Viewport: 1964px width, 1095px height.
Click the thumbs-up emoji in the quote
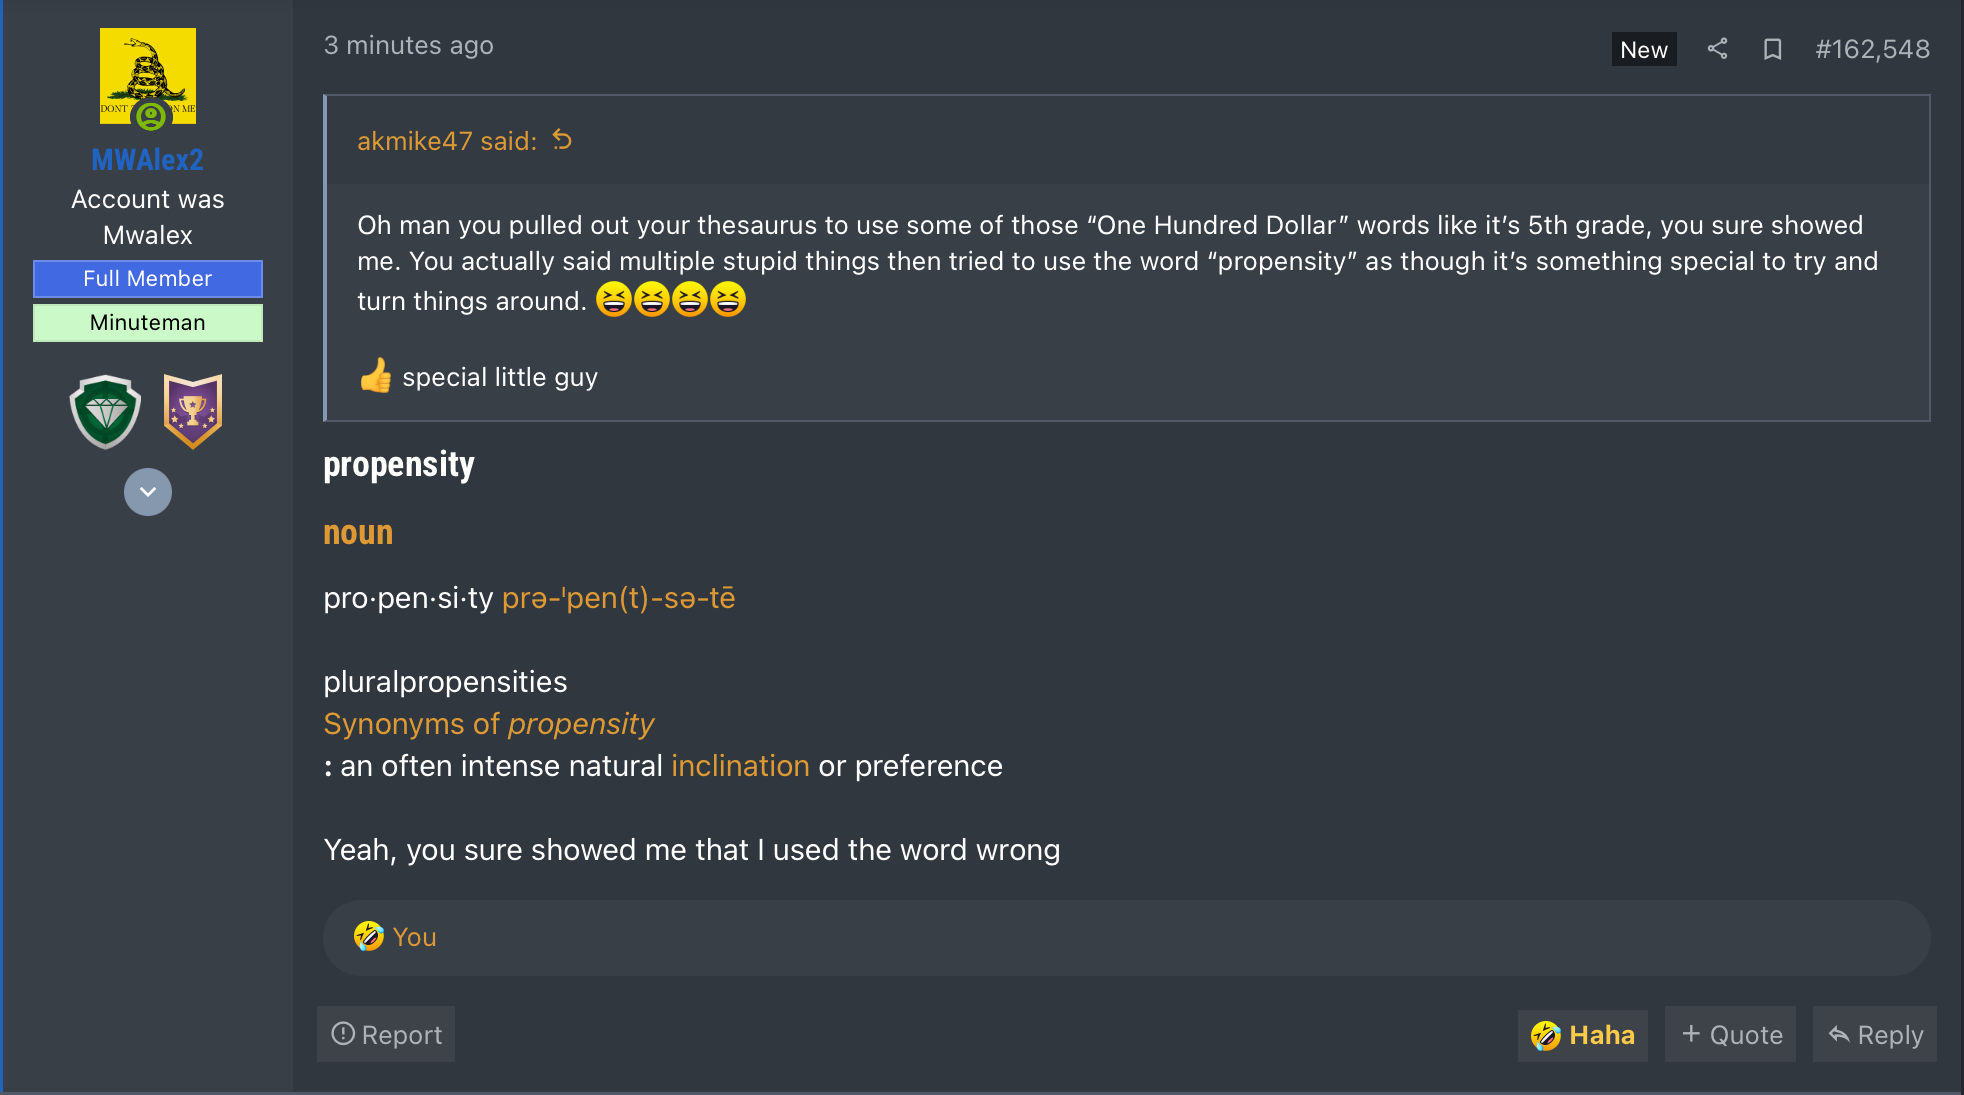[375, 376]
